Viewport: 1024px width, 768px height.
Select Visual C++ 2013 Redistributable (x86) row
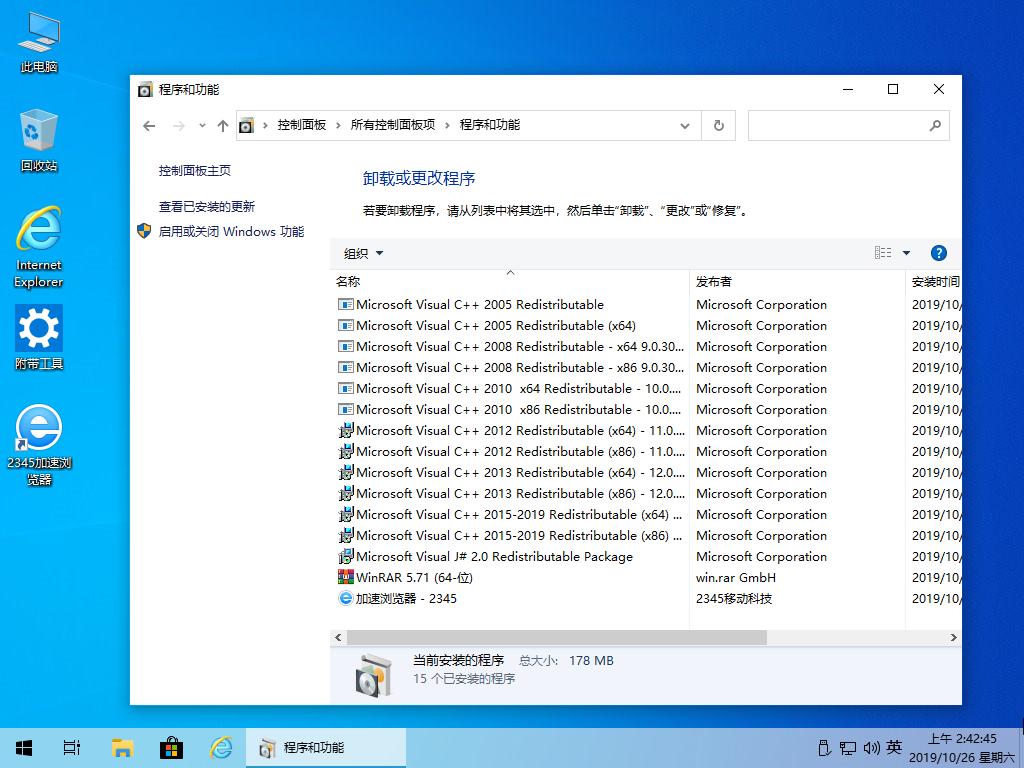click(509, 494)
